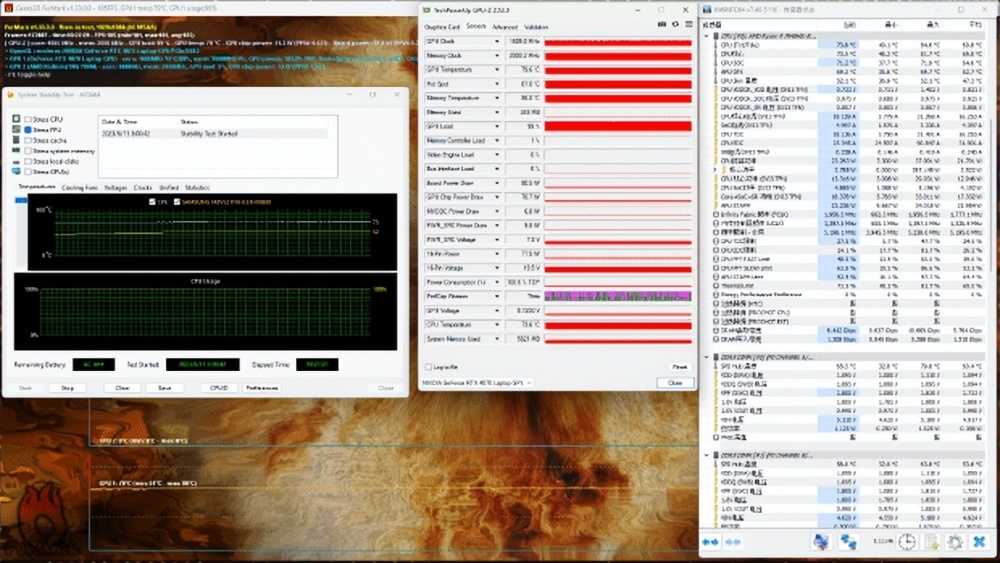
Task: Enable Stress cache checkbox
Action: [28, 140]
